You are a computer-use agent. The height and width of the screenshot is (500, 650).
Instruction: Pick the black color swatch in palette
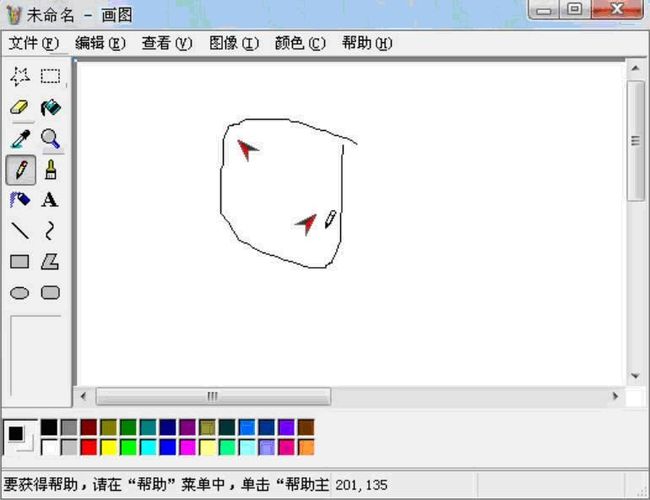click(x=49, y=427)
